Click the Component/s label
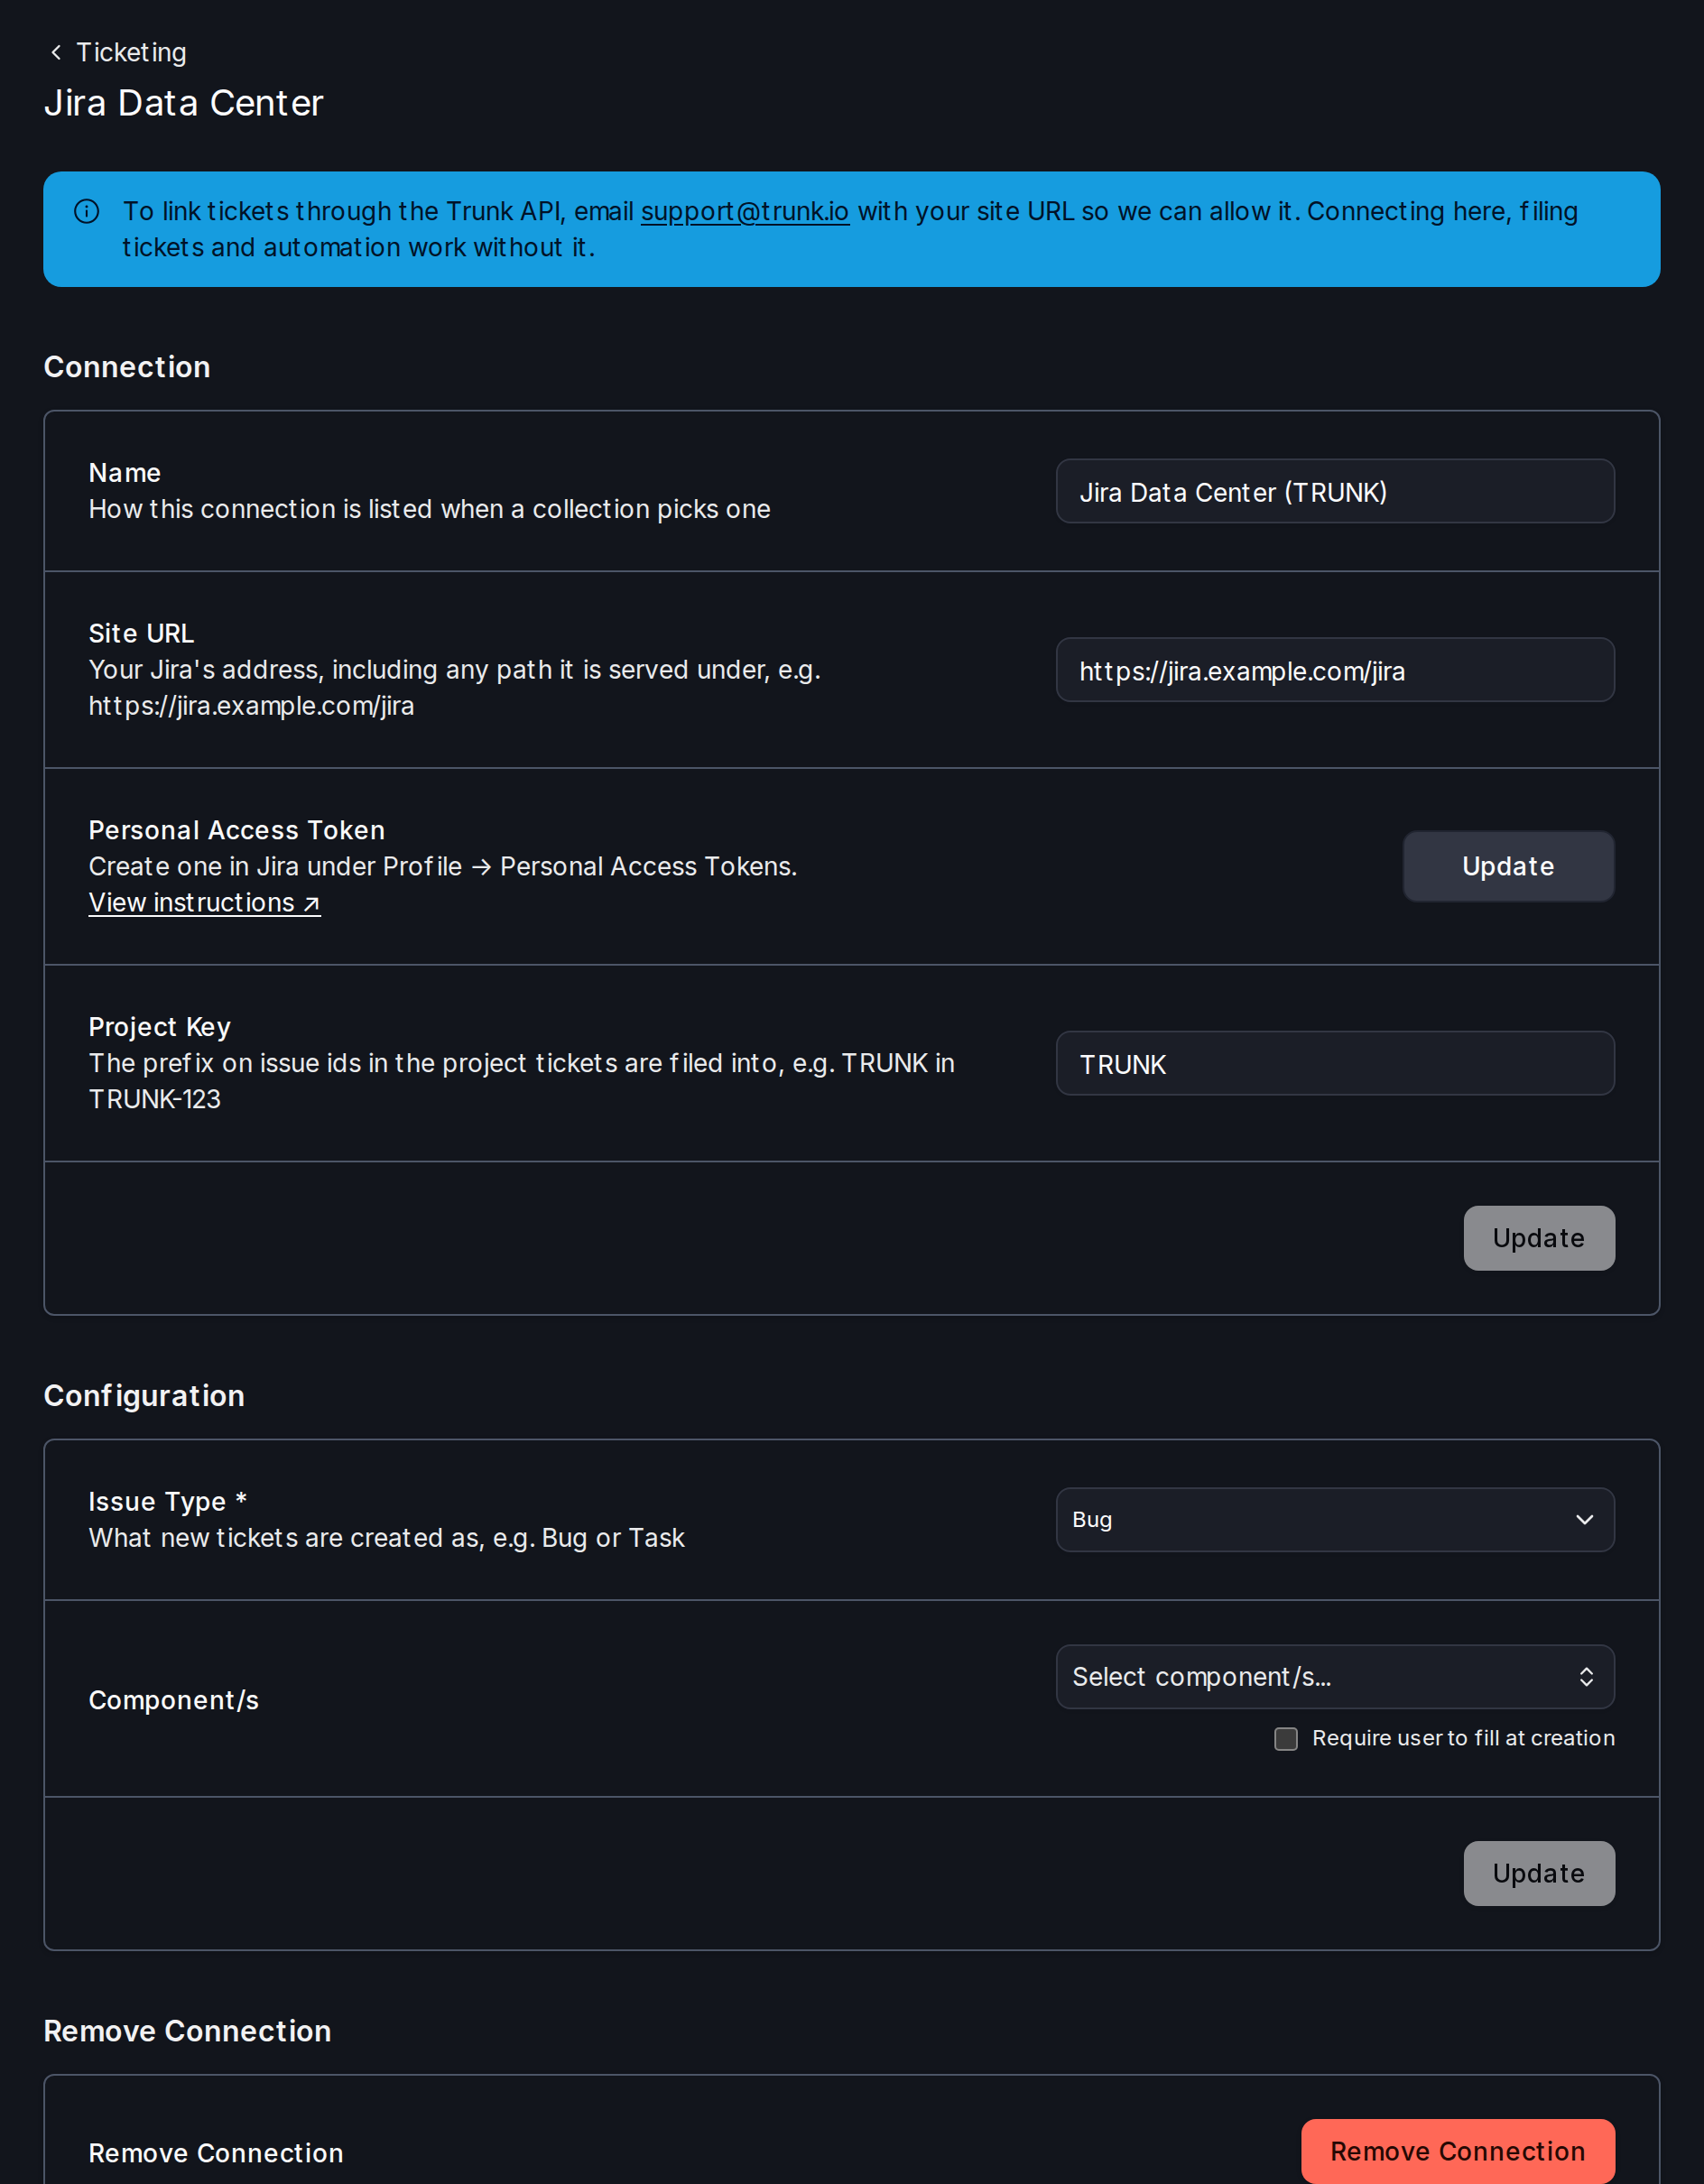 click(x=174, y=1700)
